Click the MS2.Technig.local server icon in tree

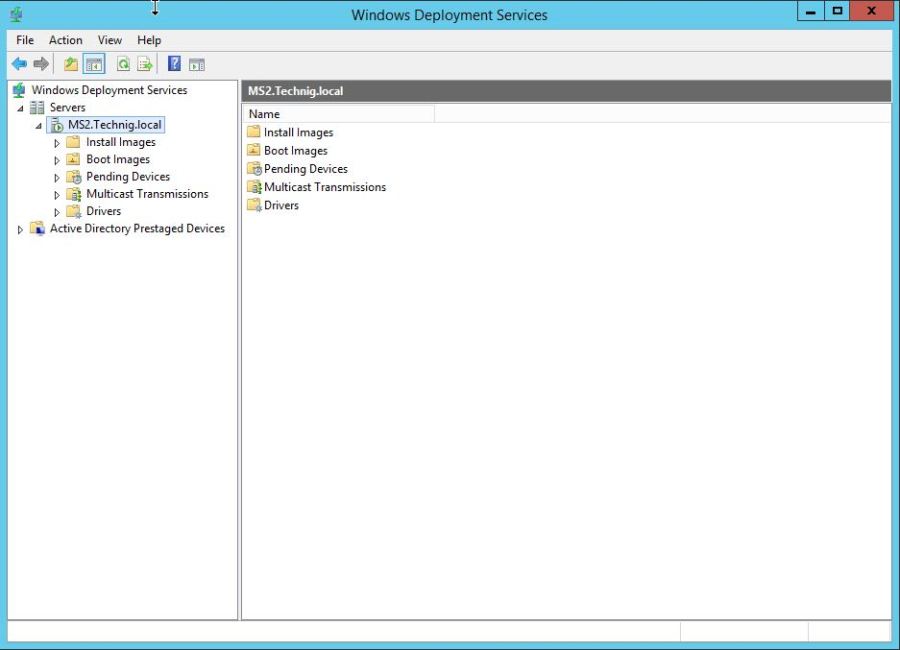pos(56,125)
